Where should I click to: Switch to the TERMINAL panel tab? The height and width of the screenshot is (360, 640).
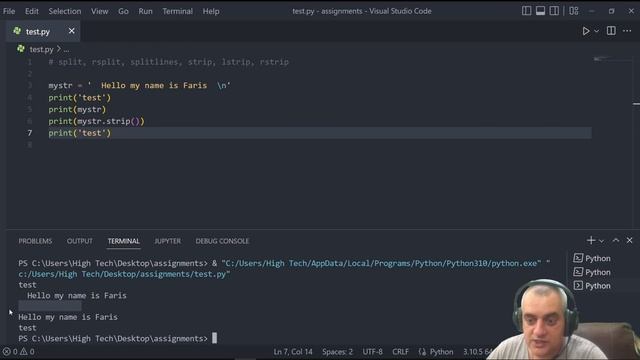pyautogui.click(x=124, y=241)
